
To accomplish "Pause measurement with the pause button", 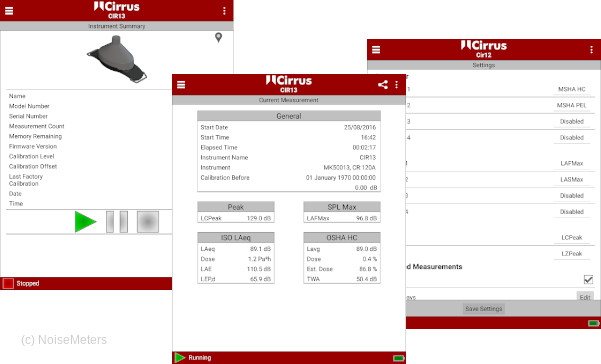I will (117, 222).
